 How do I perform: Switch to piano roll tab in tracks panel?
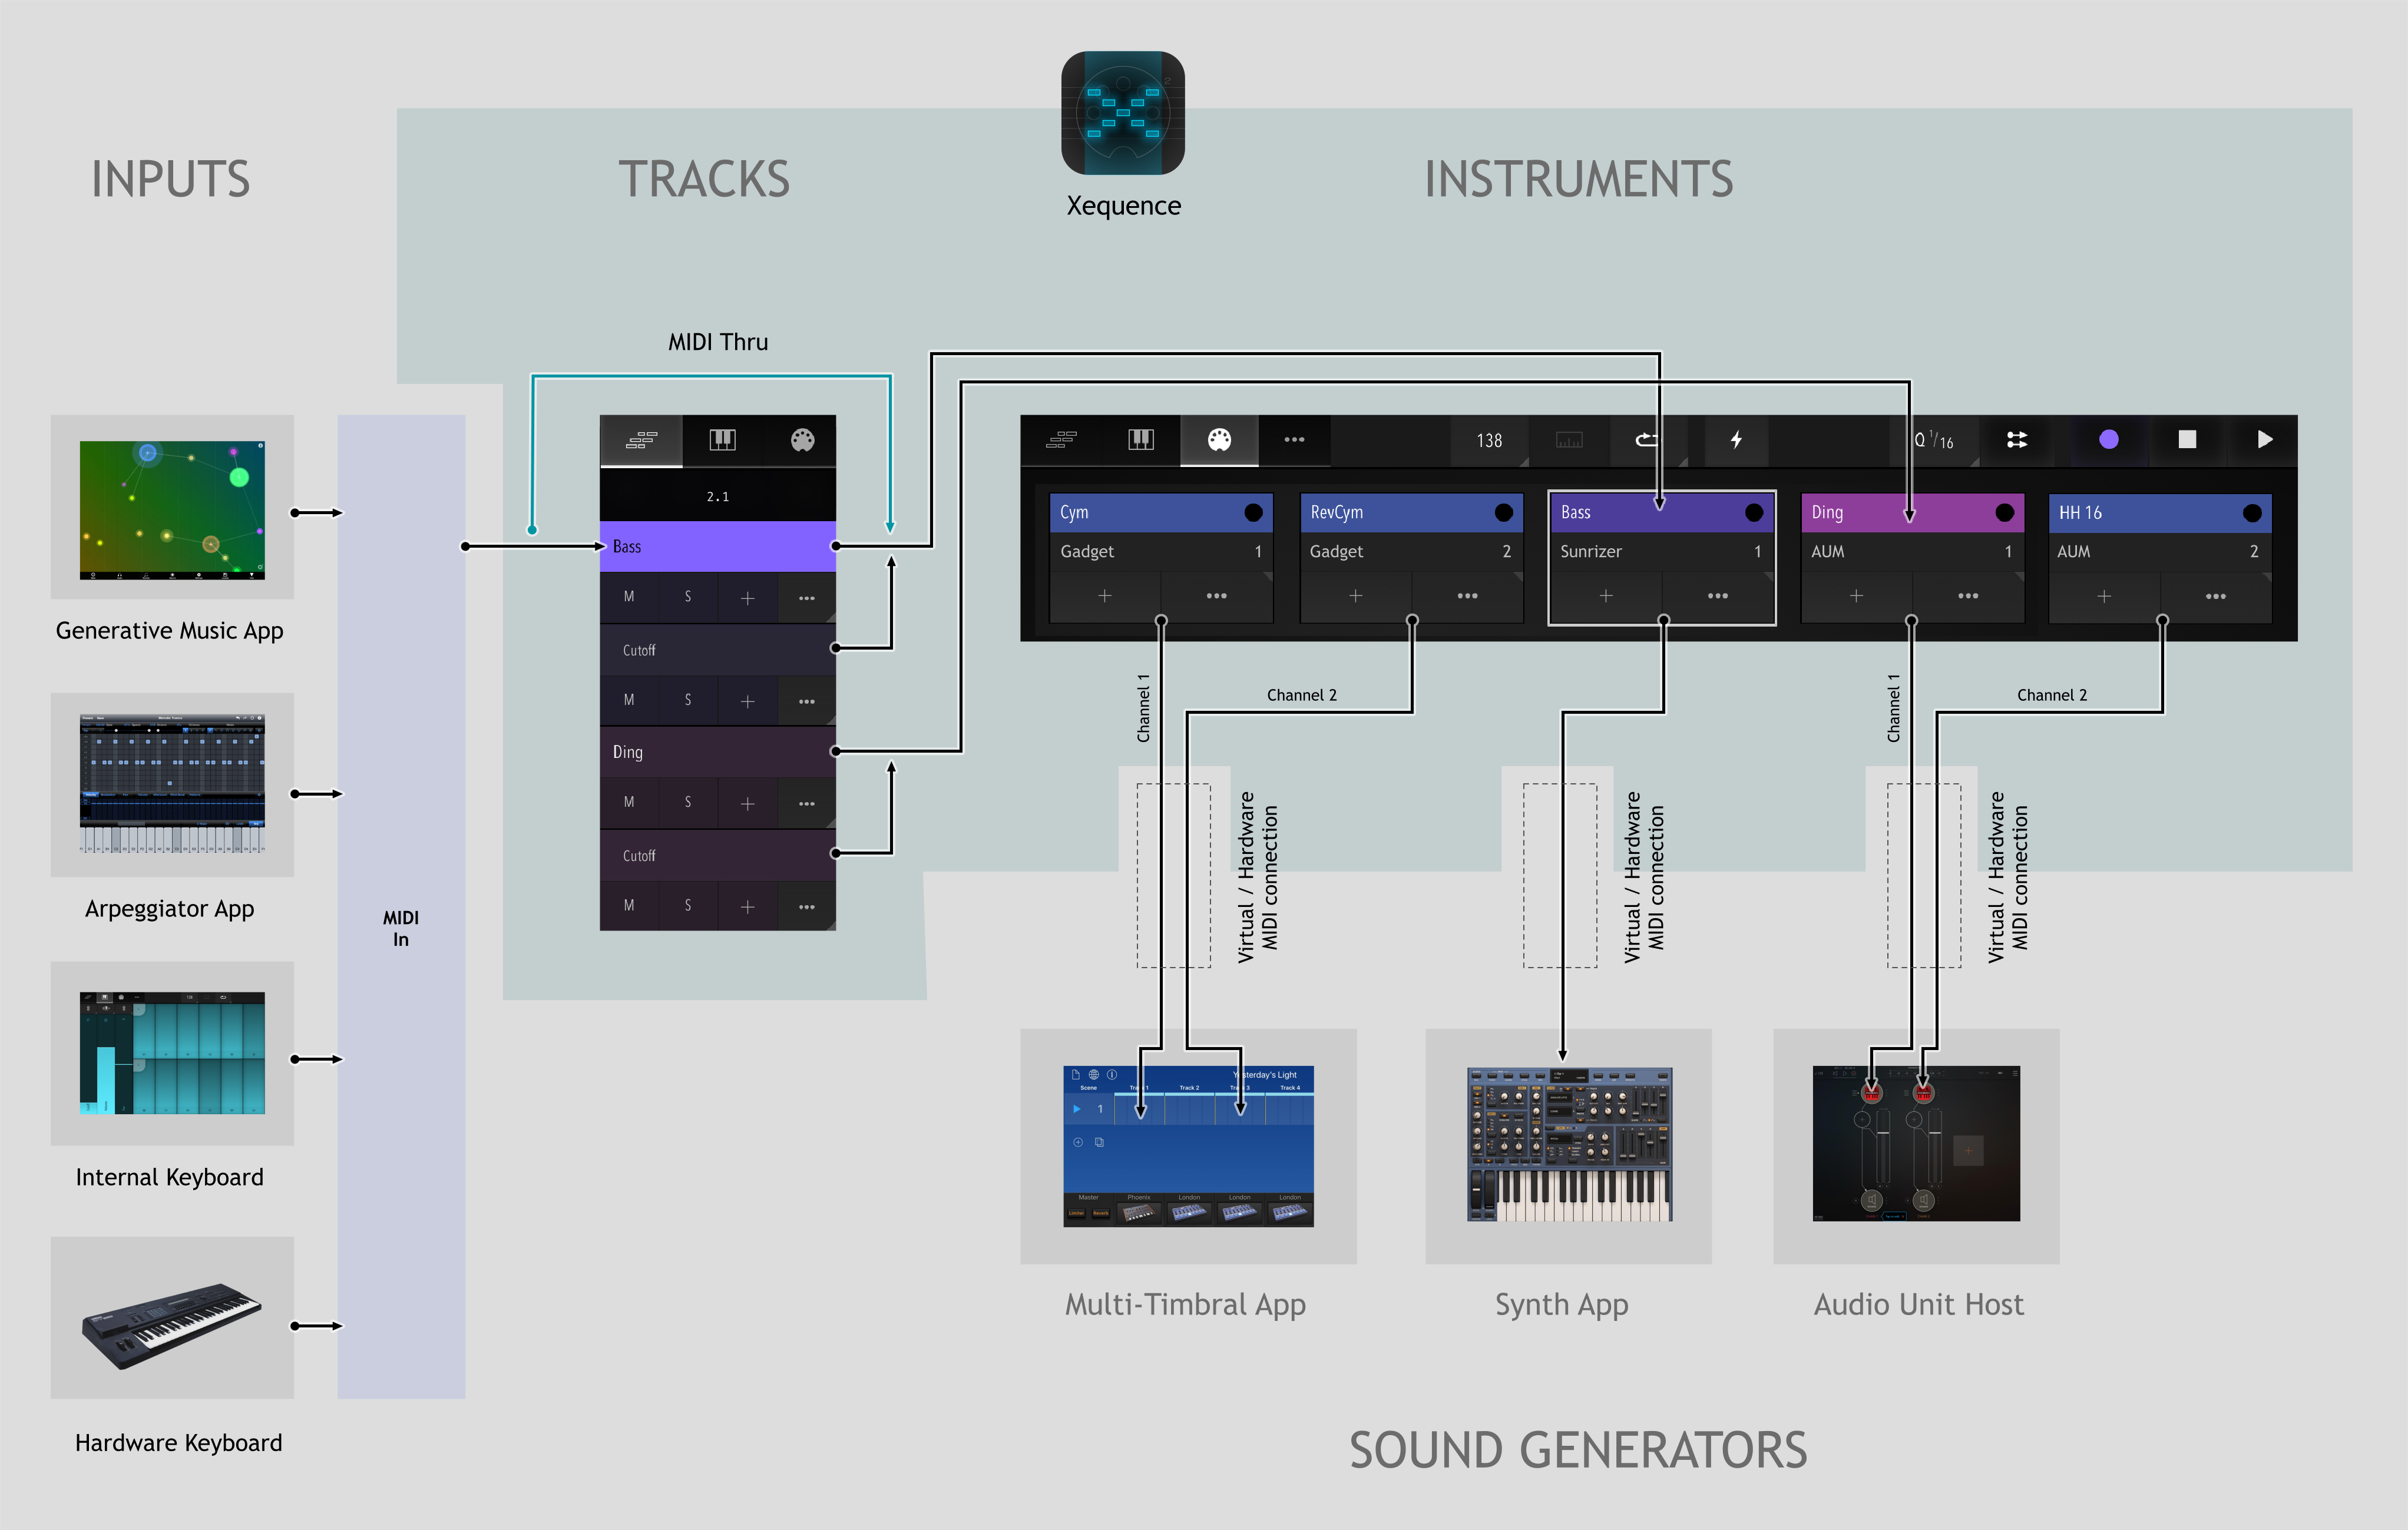722,440
